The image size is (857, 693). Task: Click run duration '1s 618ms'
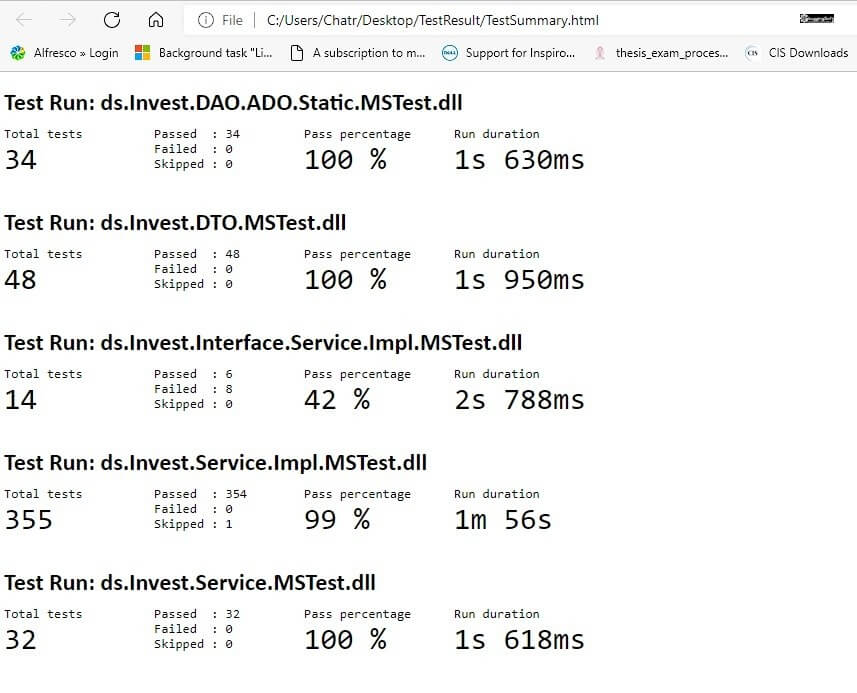[519, 639]
